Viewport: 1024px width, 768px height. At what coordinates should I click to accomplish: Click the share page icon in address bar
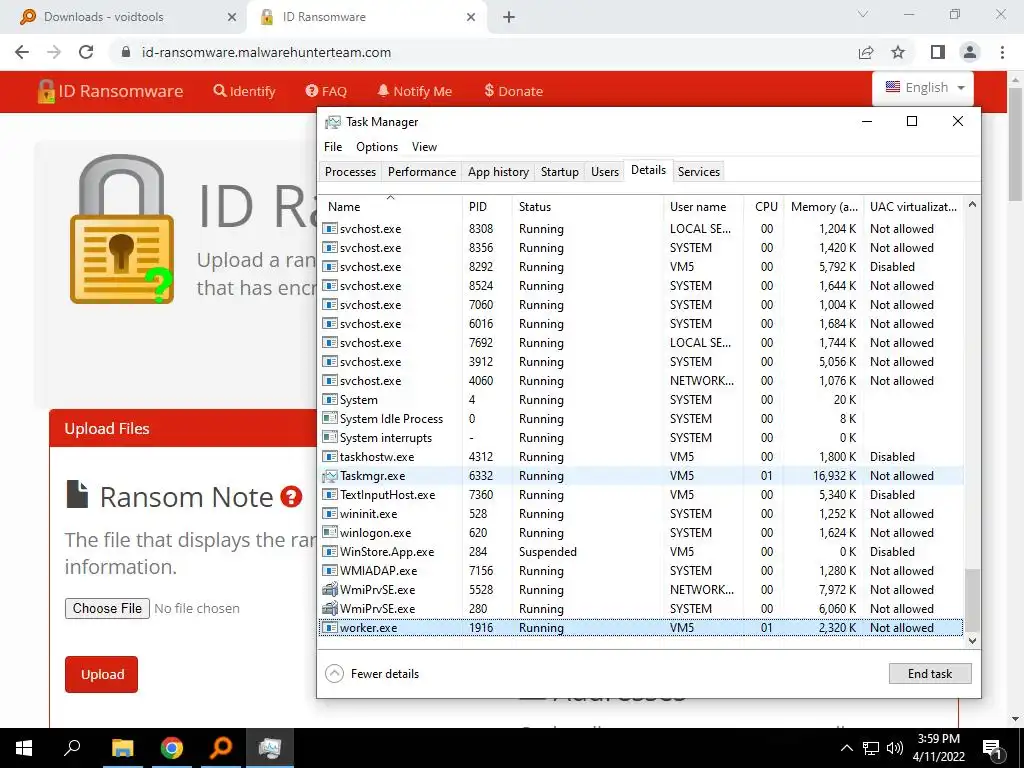coord(866,52)
